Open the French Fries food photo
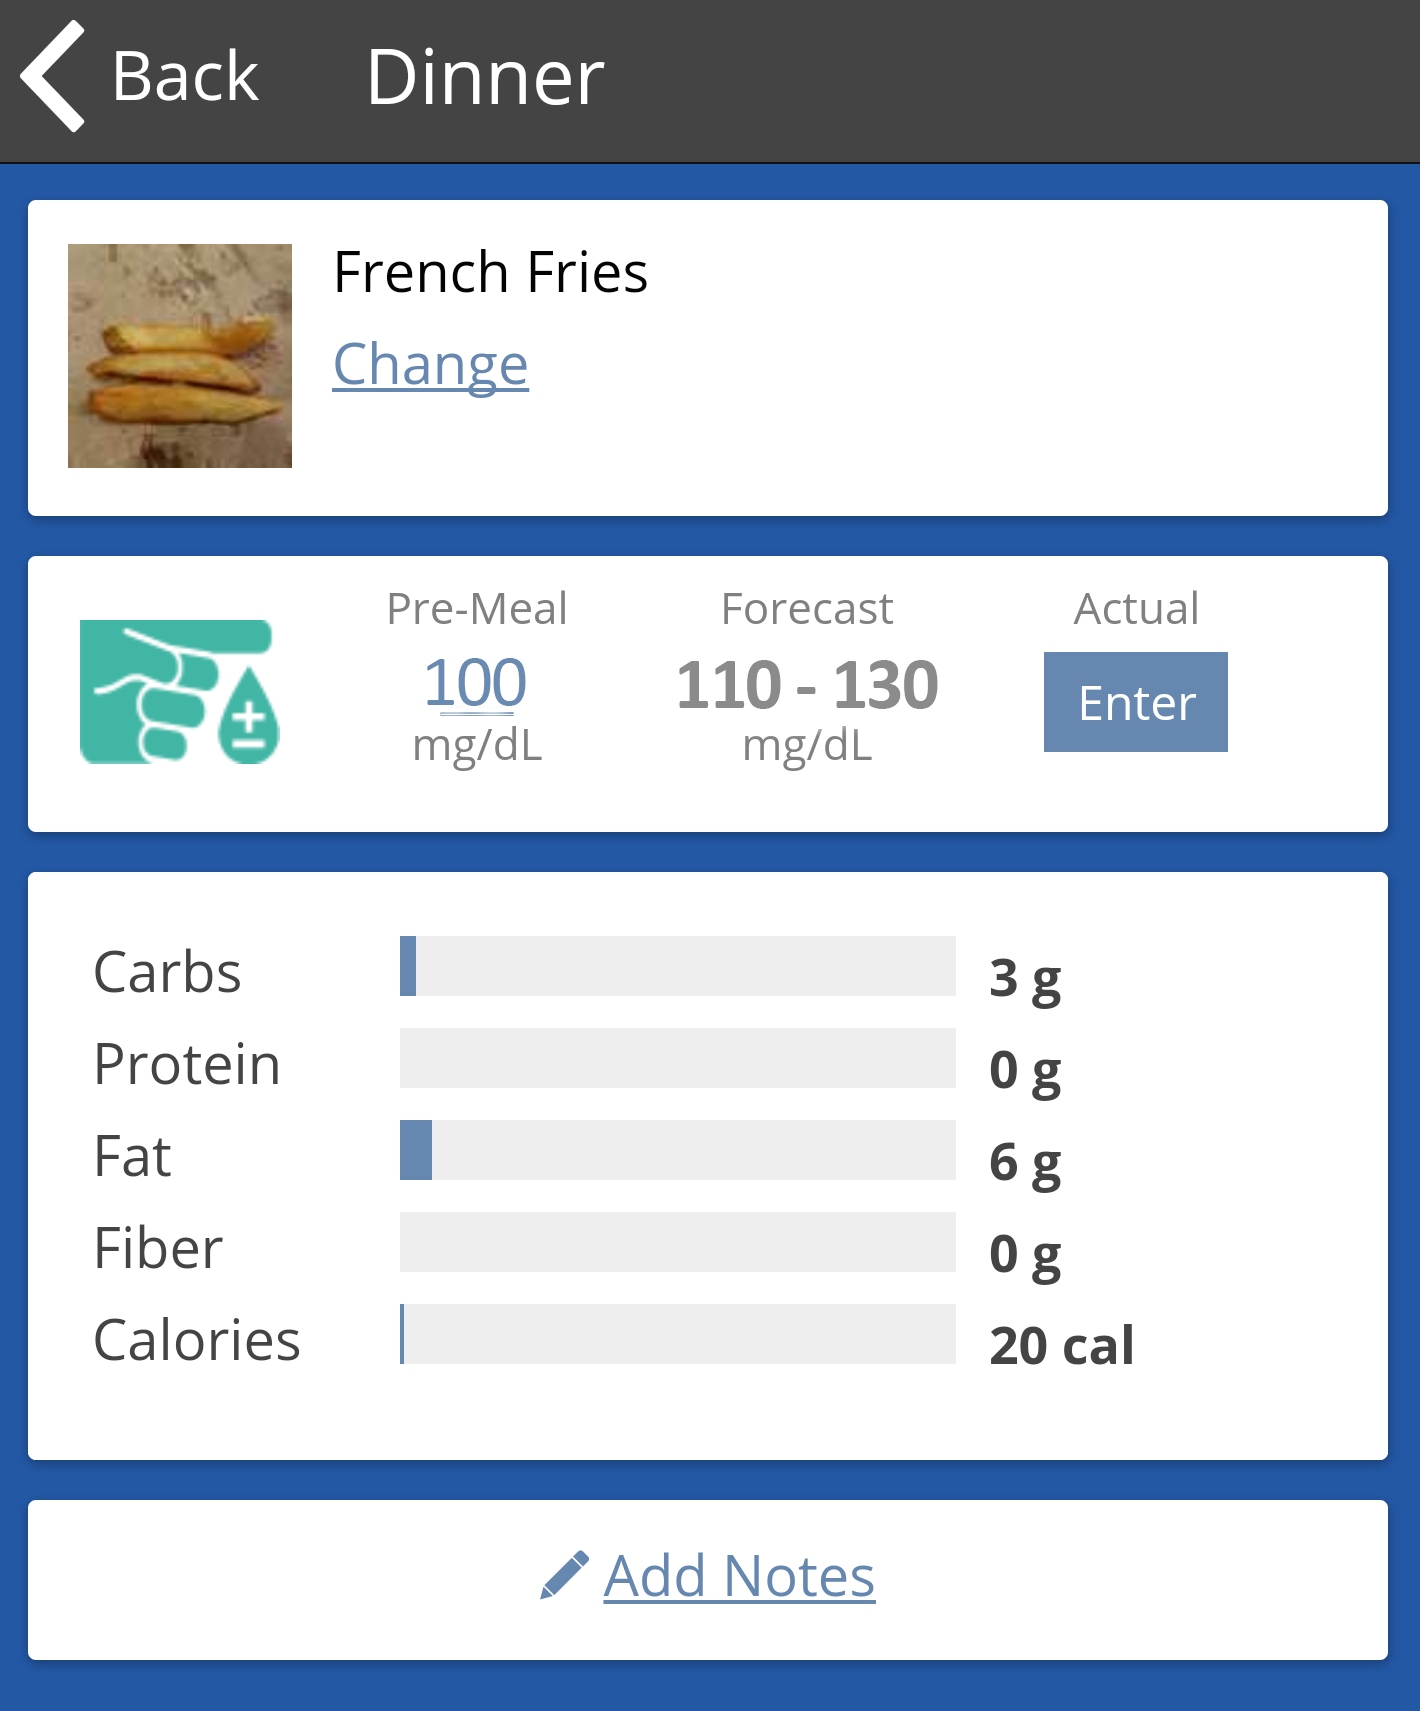 [x=180, y=356]
